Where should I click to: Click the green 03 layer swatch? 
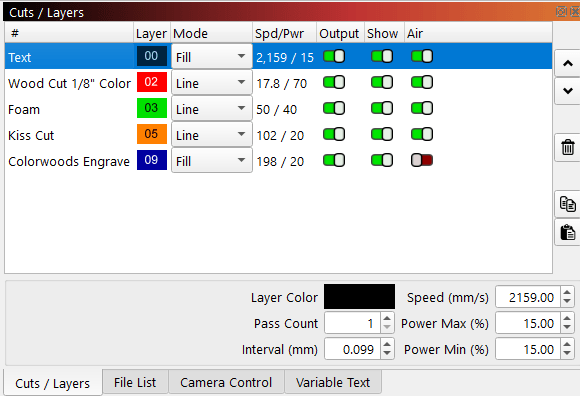click(152, 108)
